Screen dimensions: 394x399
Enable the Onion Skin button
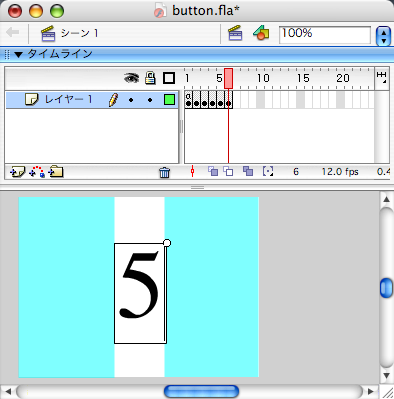(x=213, y=171)
